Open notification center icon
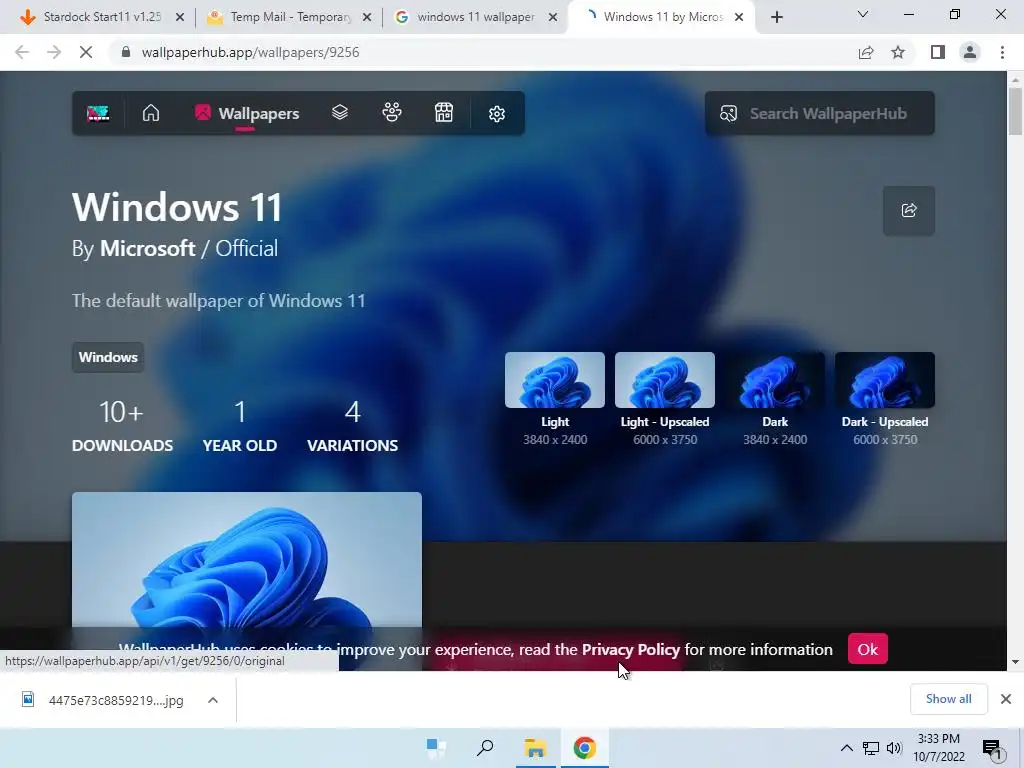Image resolution: width=1024 pixels, height=768 pixels. (992, 748)
